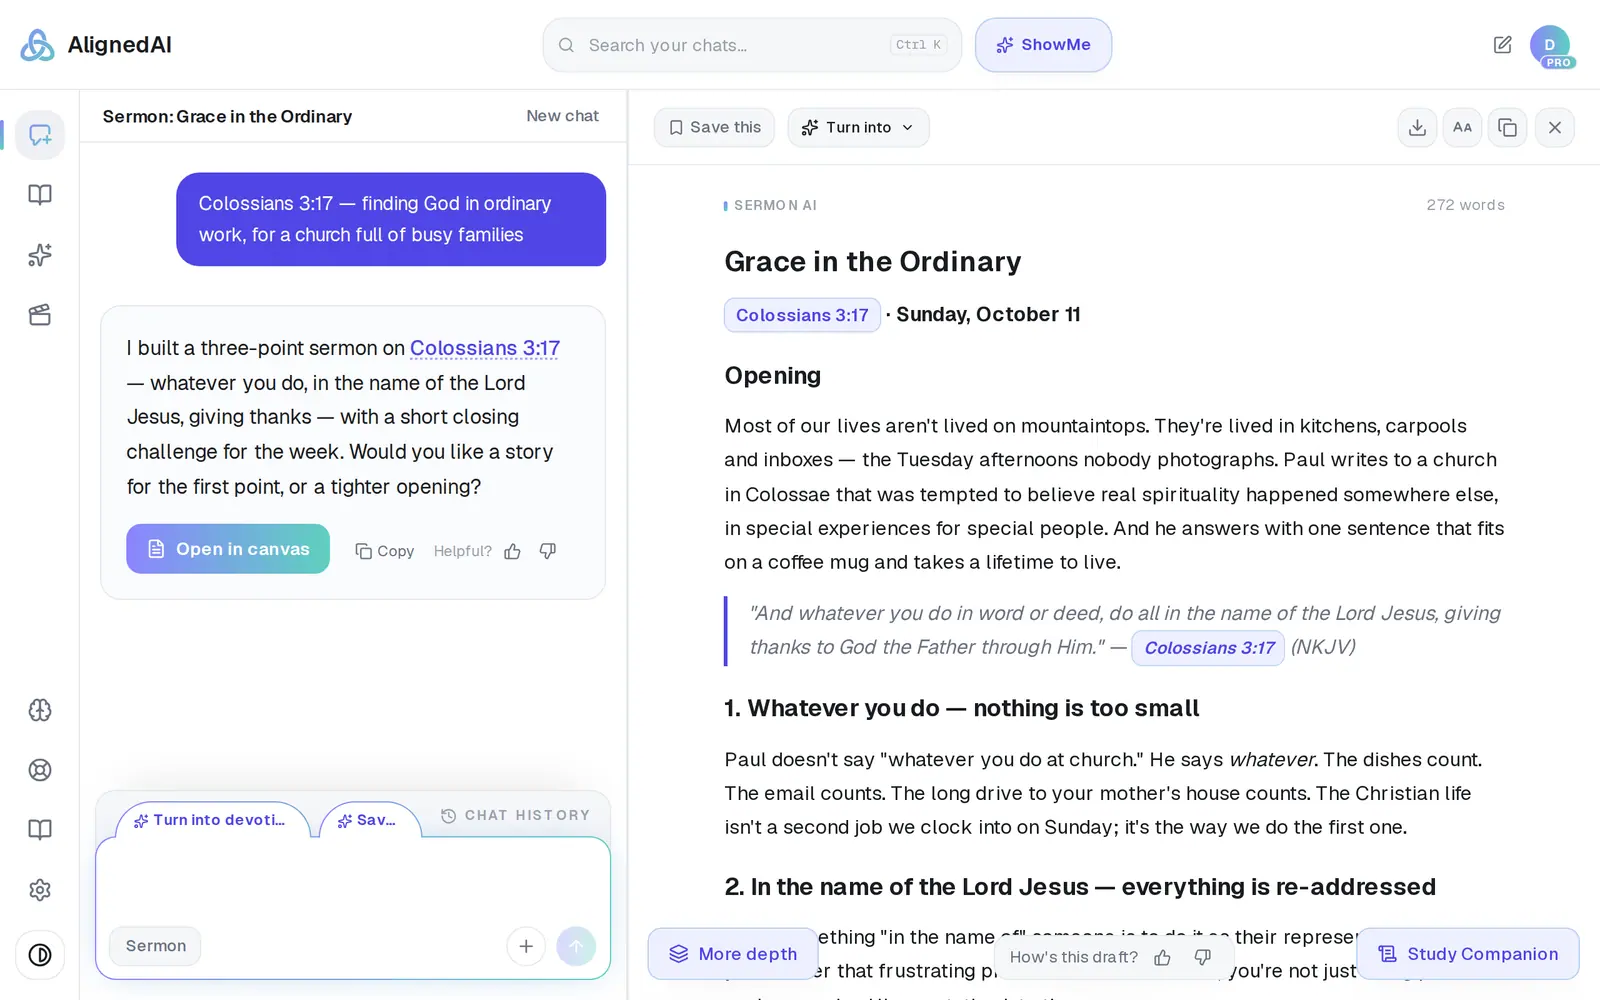The height and width of the screenshot is (1000, 1600).
Task: Open the settings gear icon
Action: (40, 890)
